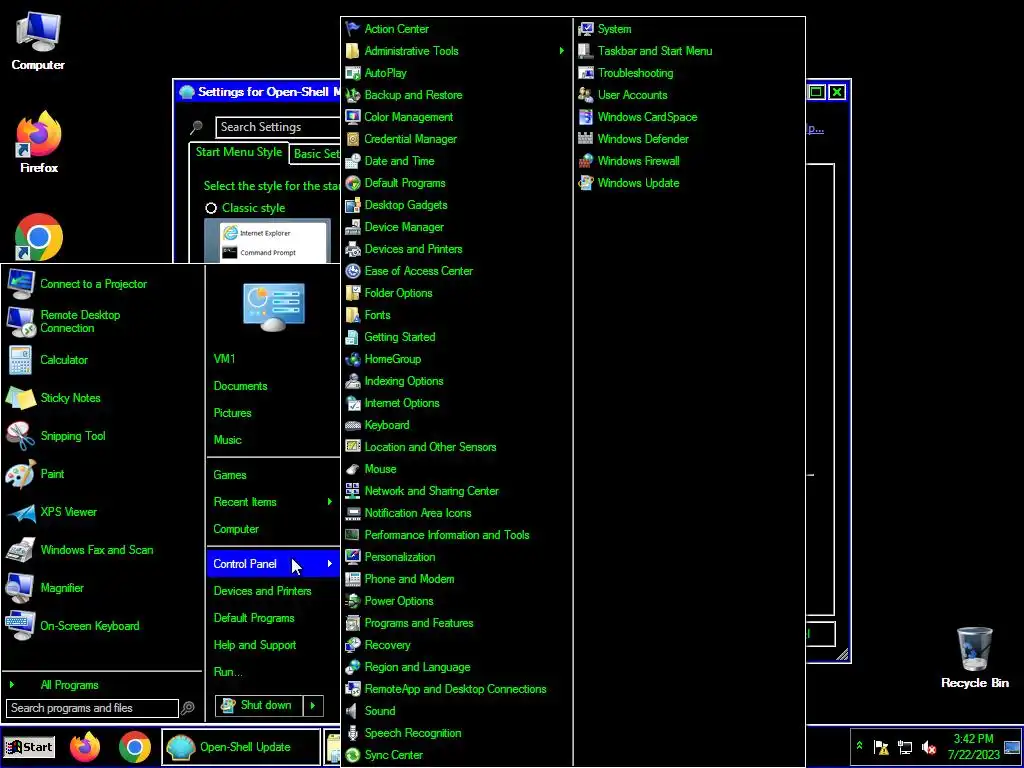1024x768 pixels.
Task: Open Recycle Bin on desktop
Action: click(974, 658)
